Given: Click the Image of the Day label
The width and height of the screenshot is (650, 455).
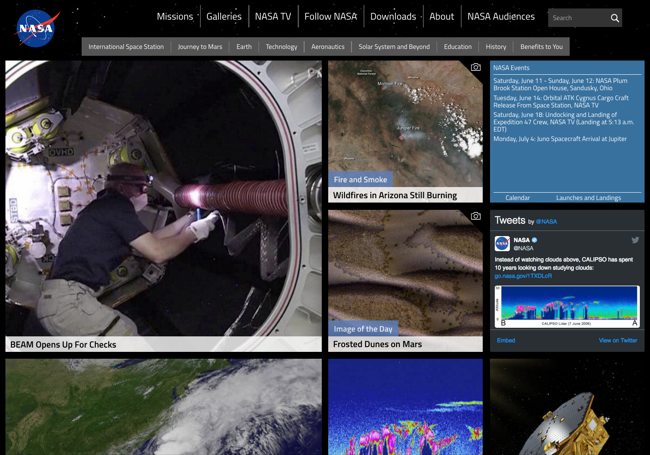Looking at the screenshot, I should pos(363,329).
